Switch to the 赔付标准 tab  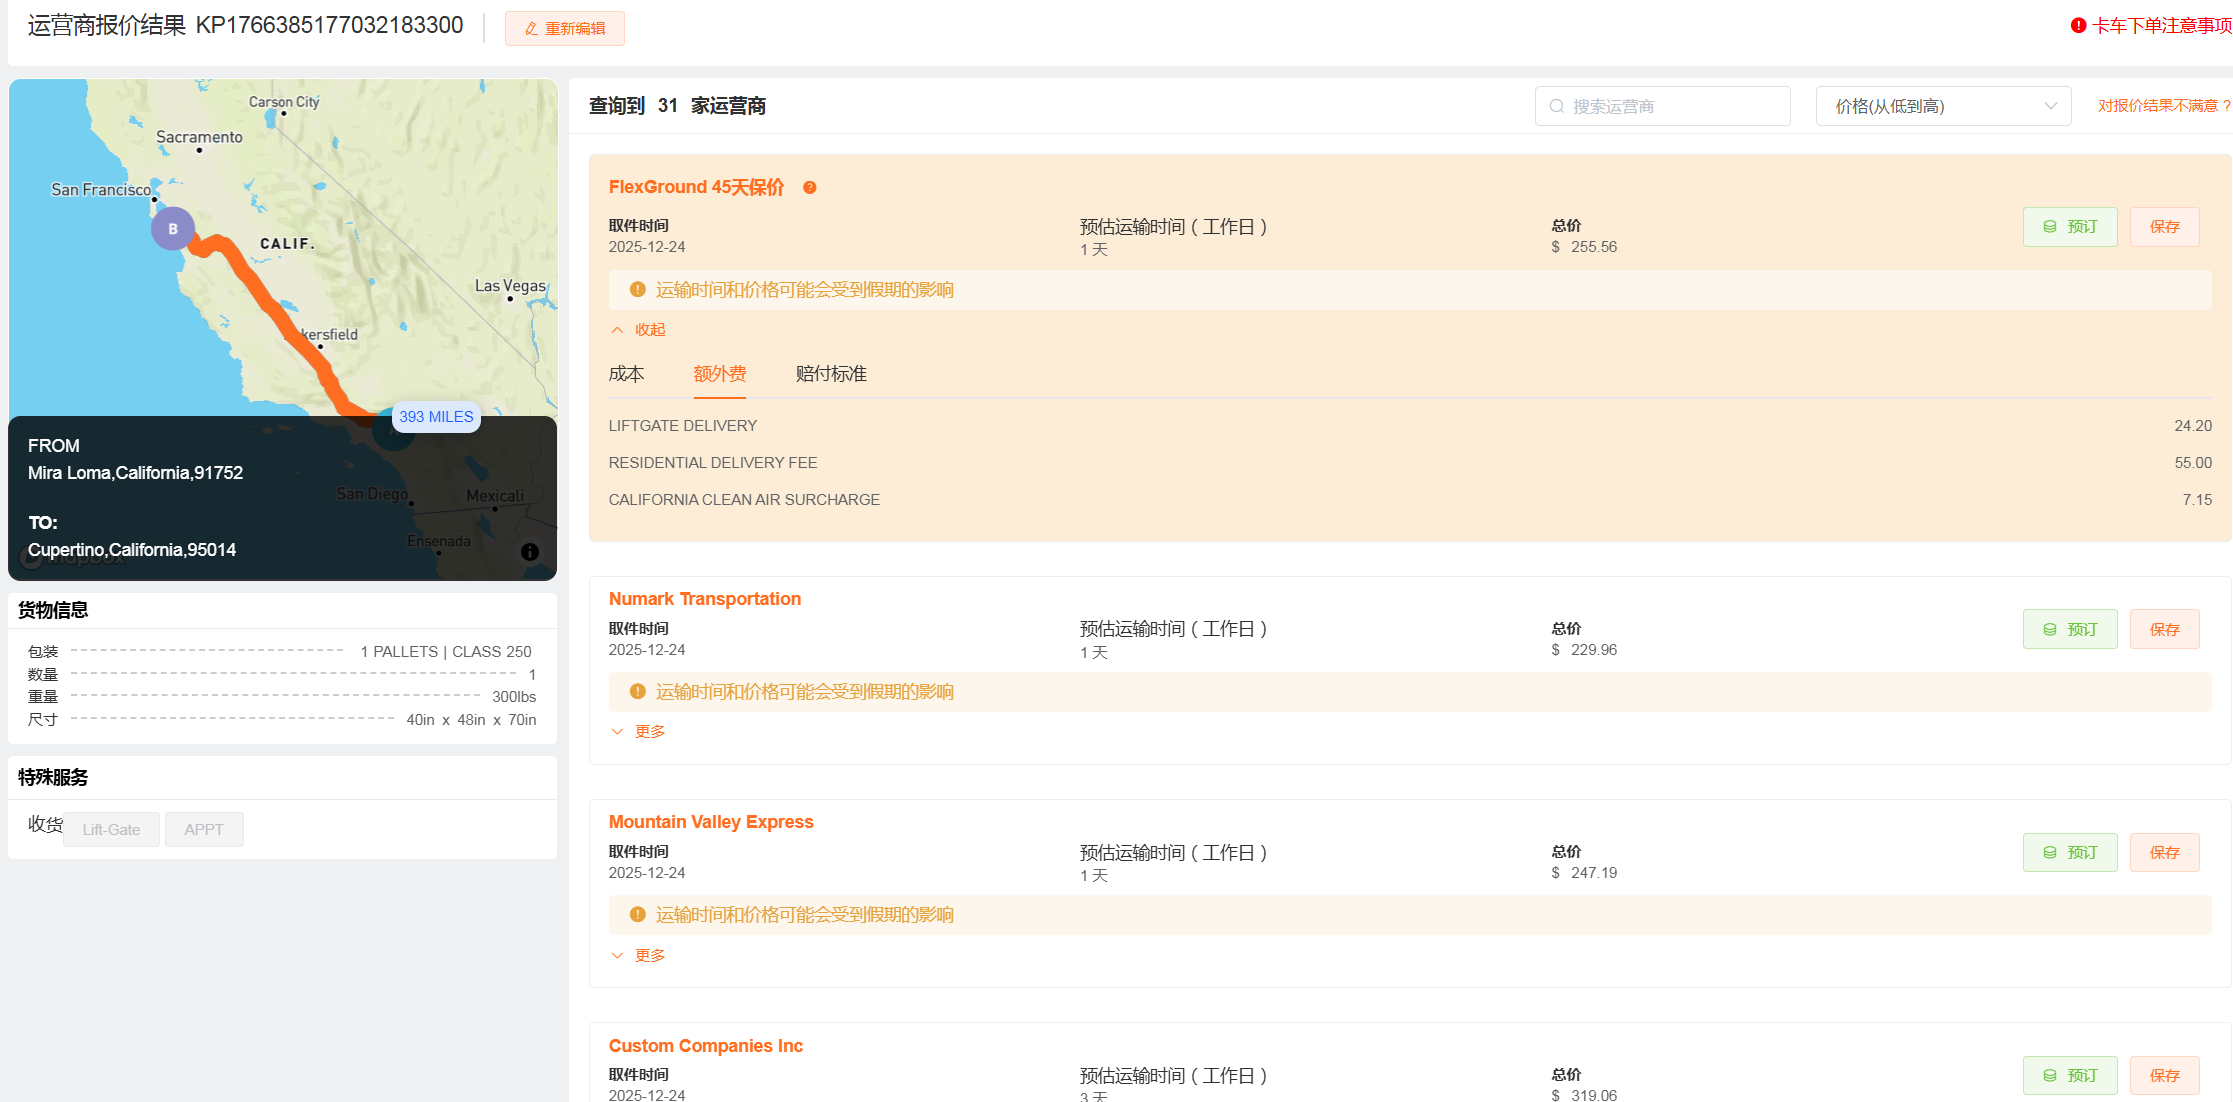pyautogui.click(x=830, y=374)
